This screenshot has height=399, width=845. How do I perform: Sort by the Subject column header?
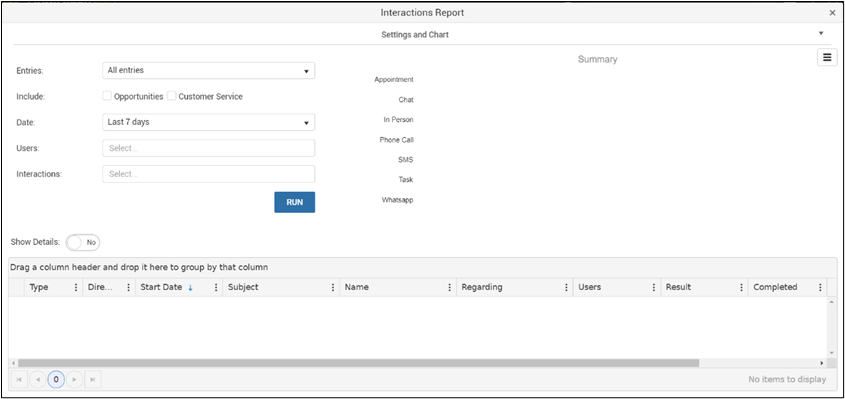click(x=243, y=287)
